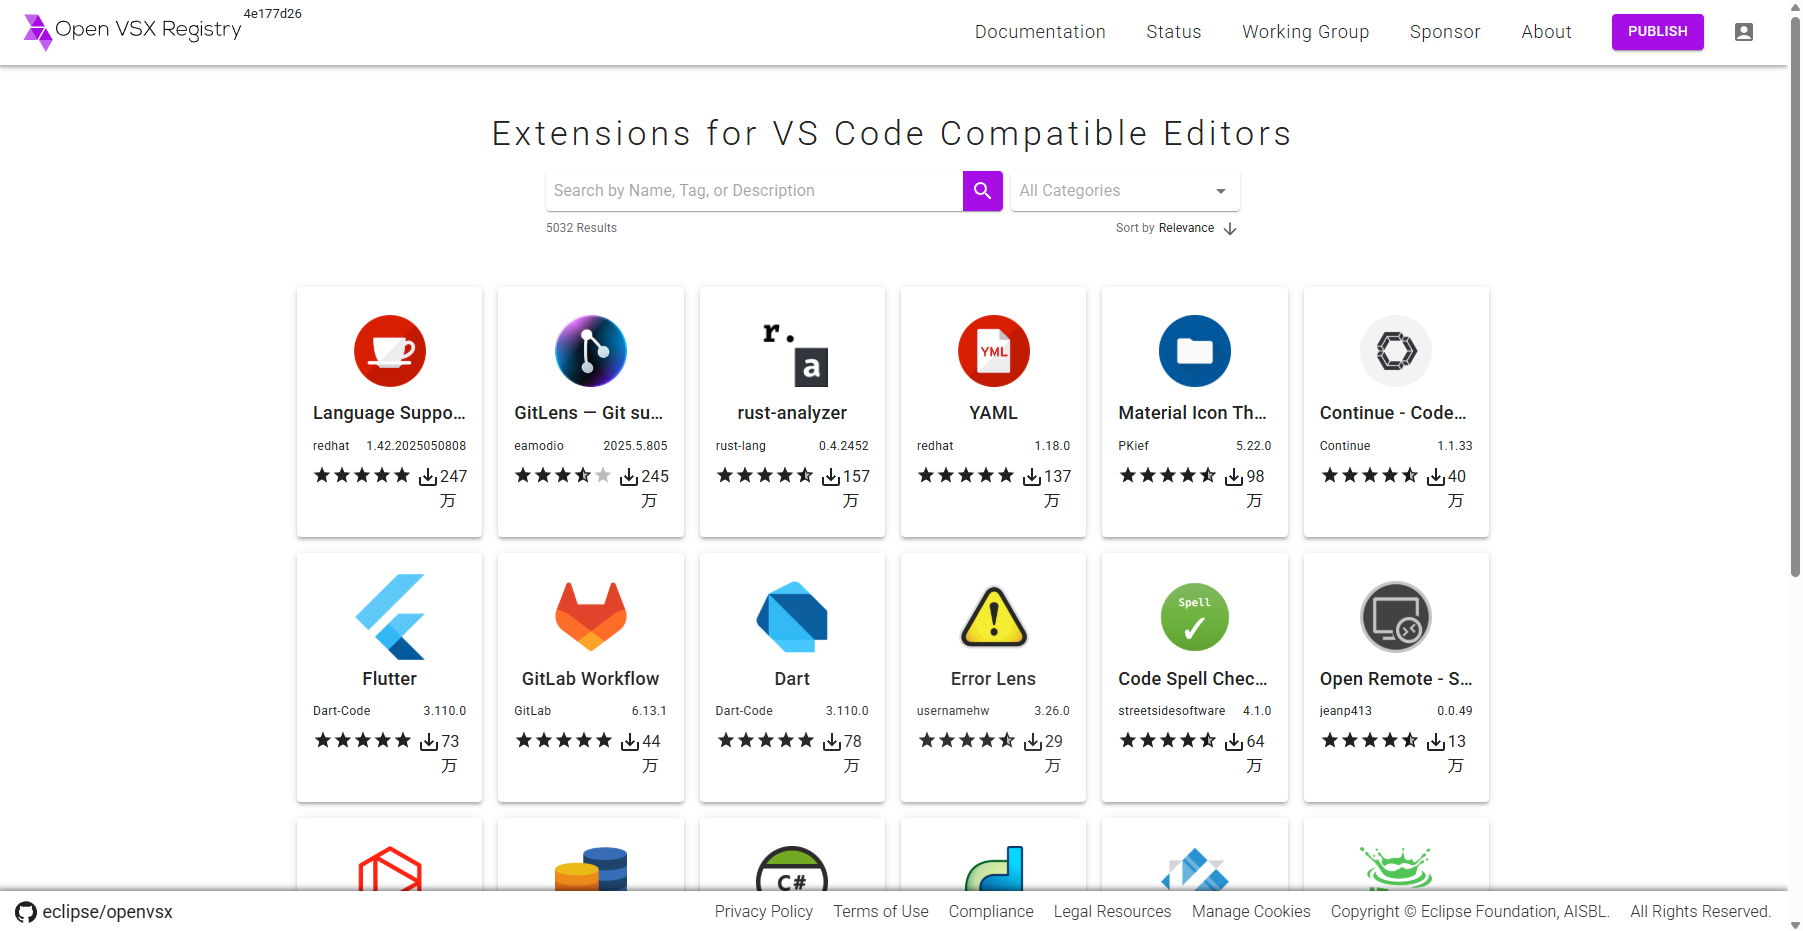This screenshot has width=1803, height=931.
Task: Go to the Status page
Action: tap(1174, 32)
